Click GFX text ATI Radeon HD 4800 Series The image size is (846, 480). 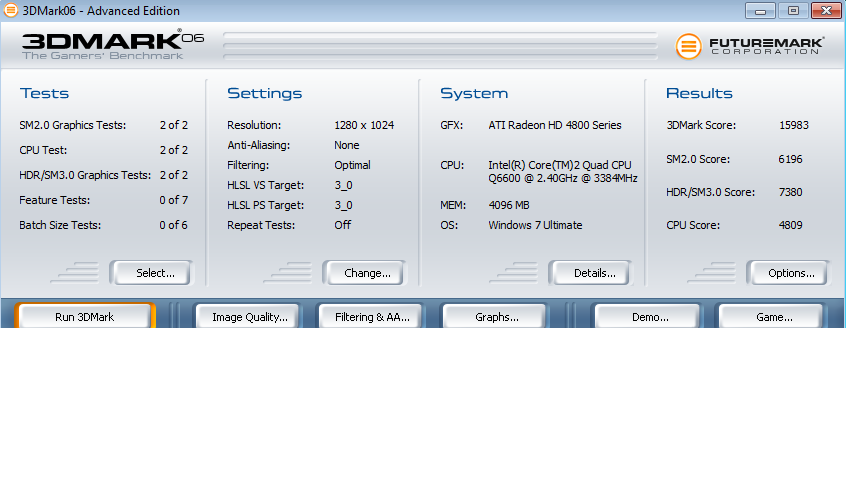[555, 125]
